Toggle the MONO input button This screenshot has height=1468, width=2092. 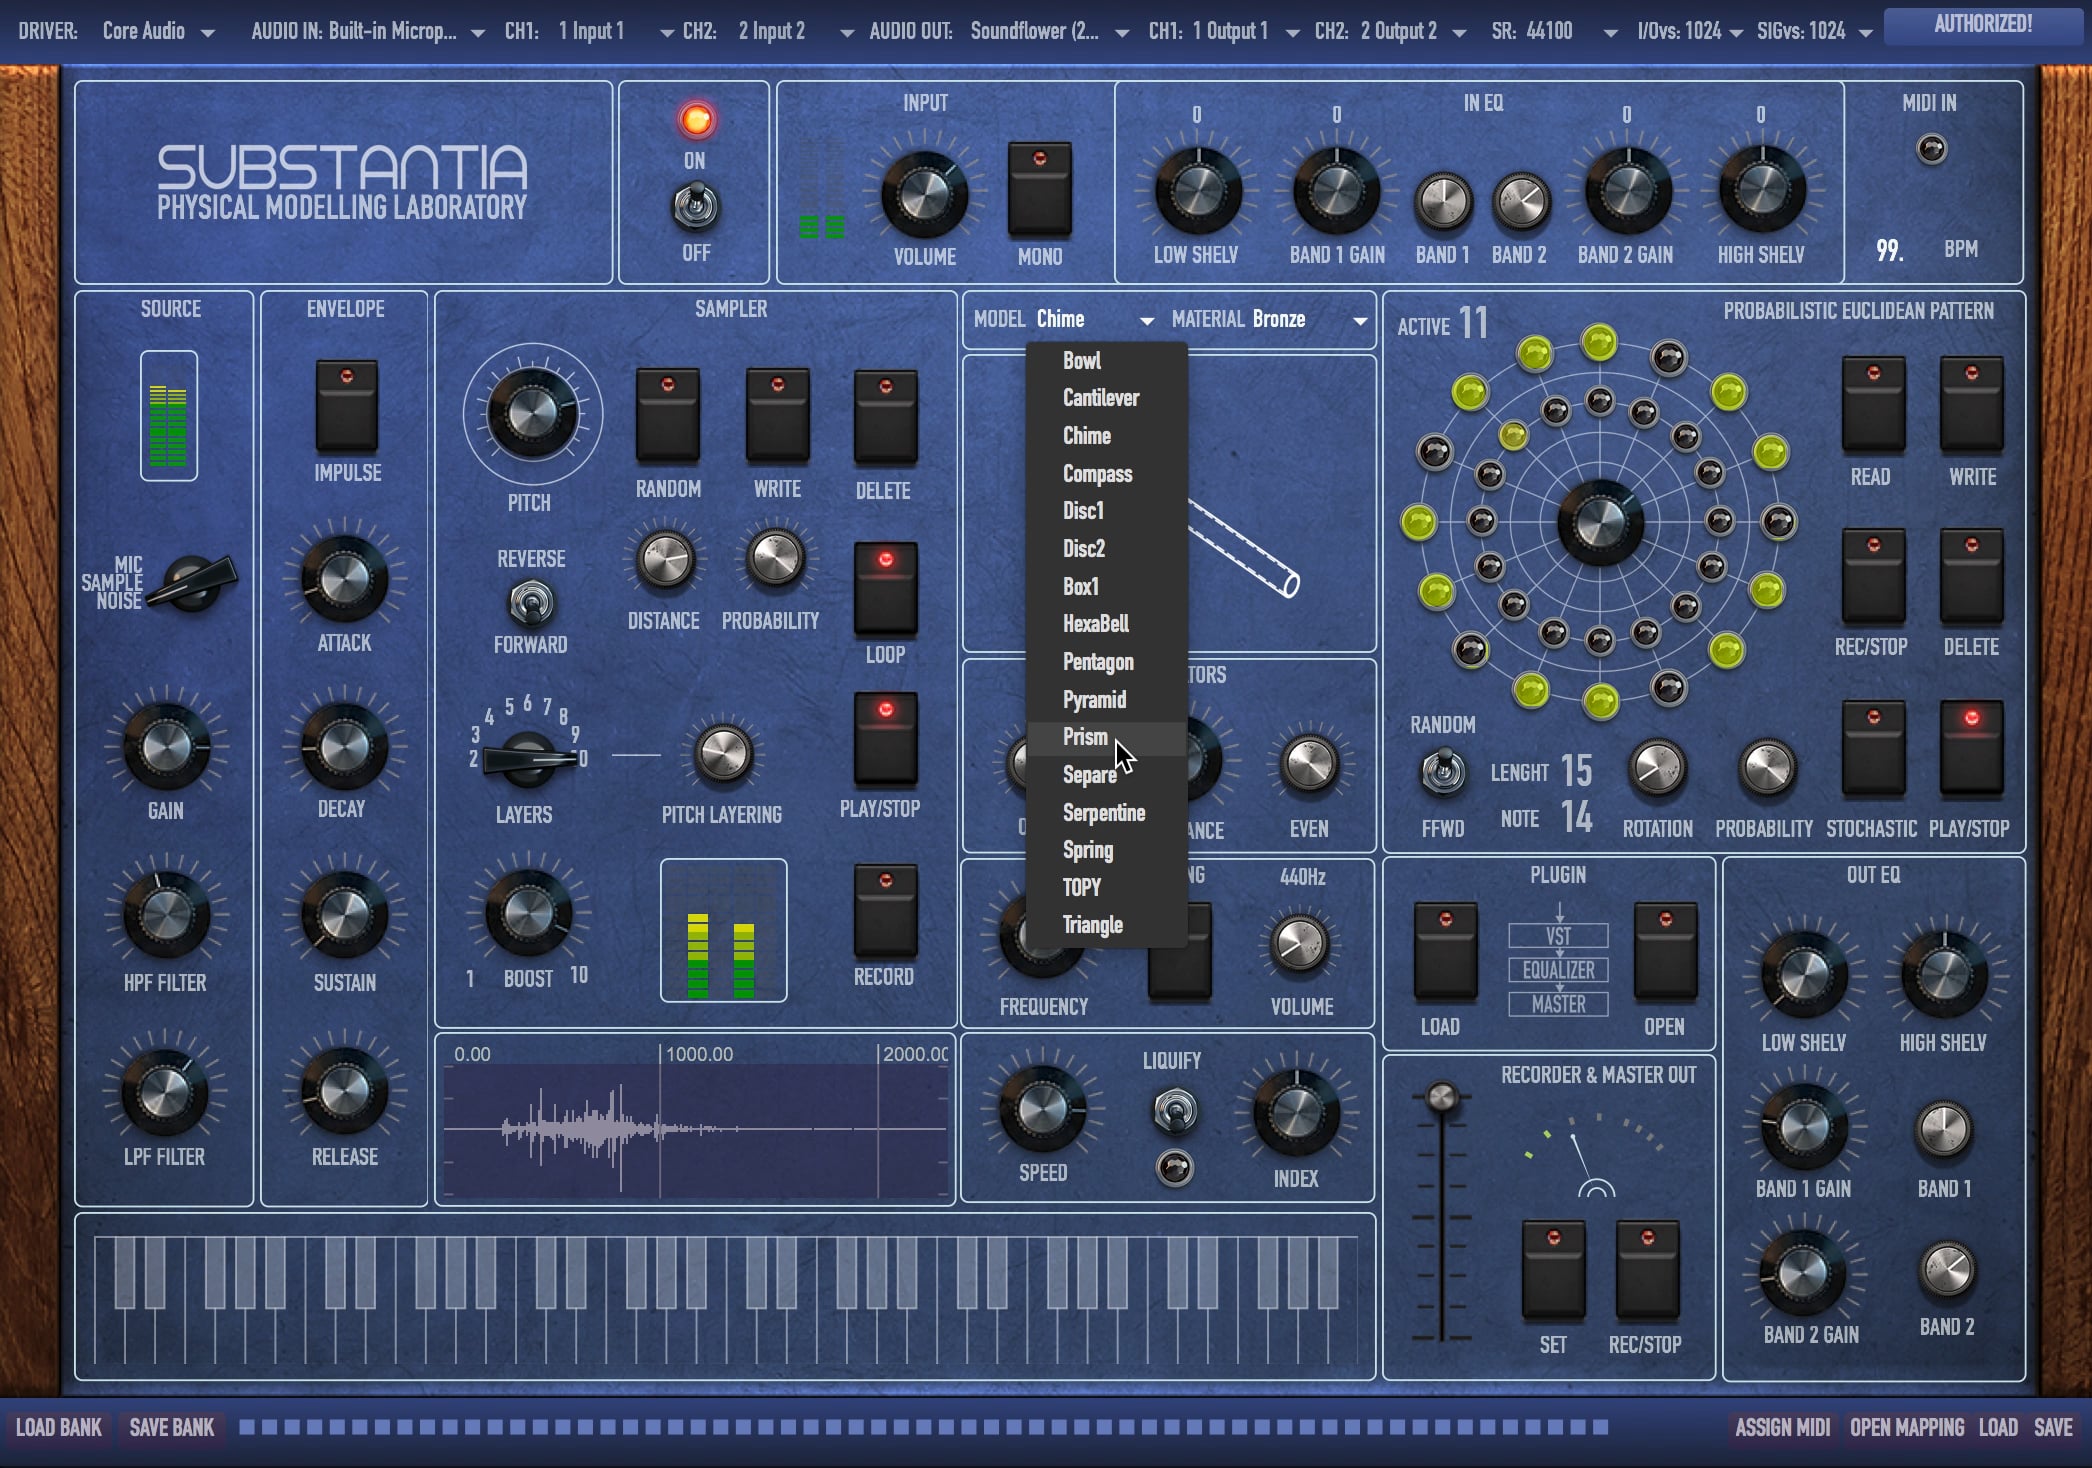[x=1039, y=188]
